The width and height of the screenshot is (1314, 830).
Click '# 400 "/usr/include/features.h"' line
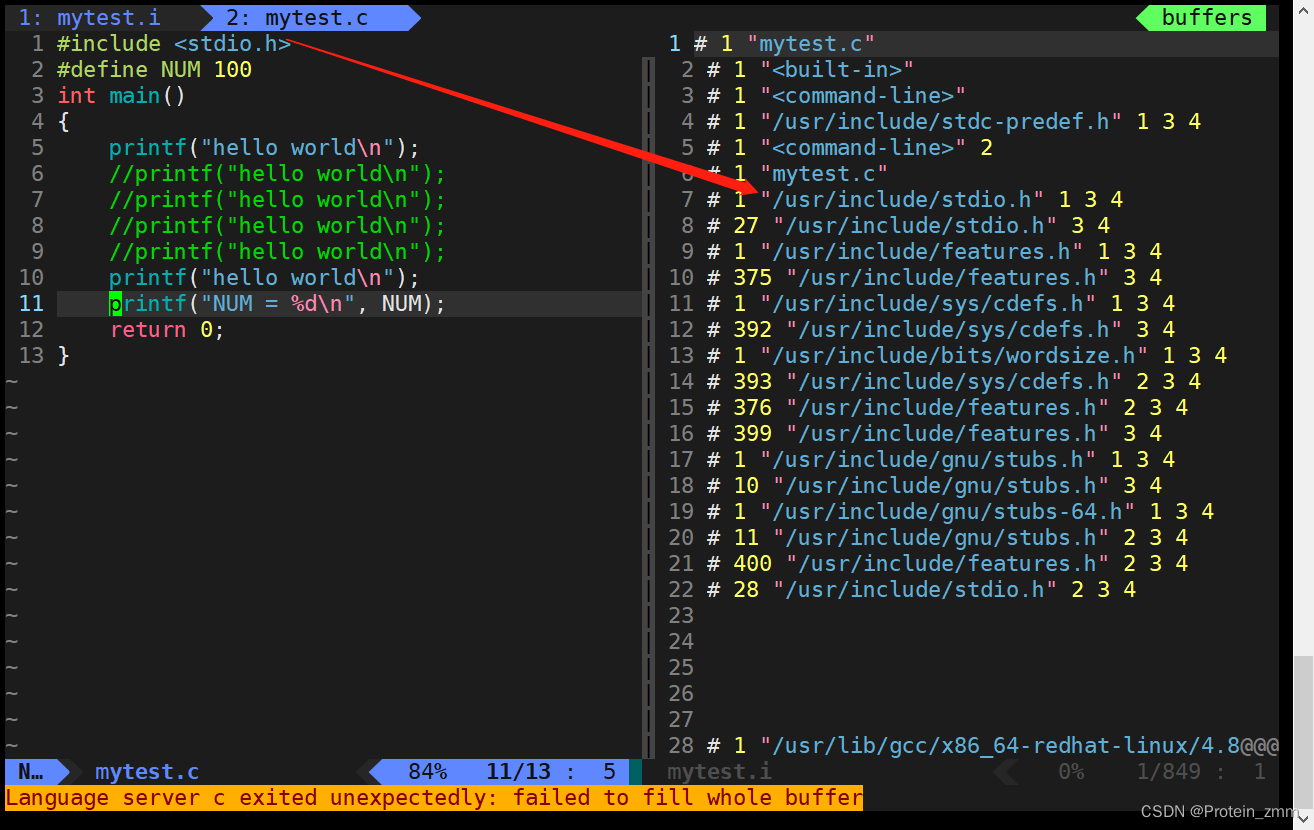[x=948, y=564]
